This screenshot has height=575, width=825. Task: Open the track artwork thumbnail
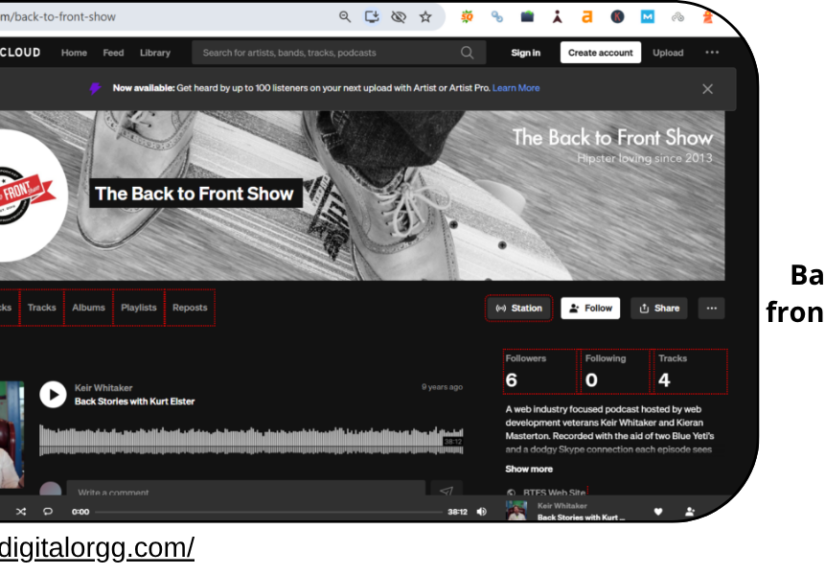click(12, 435)
